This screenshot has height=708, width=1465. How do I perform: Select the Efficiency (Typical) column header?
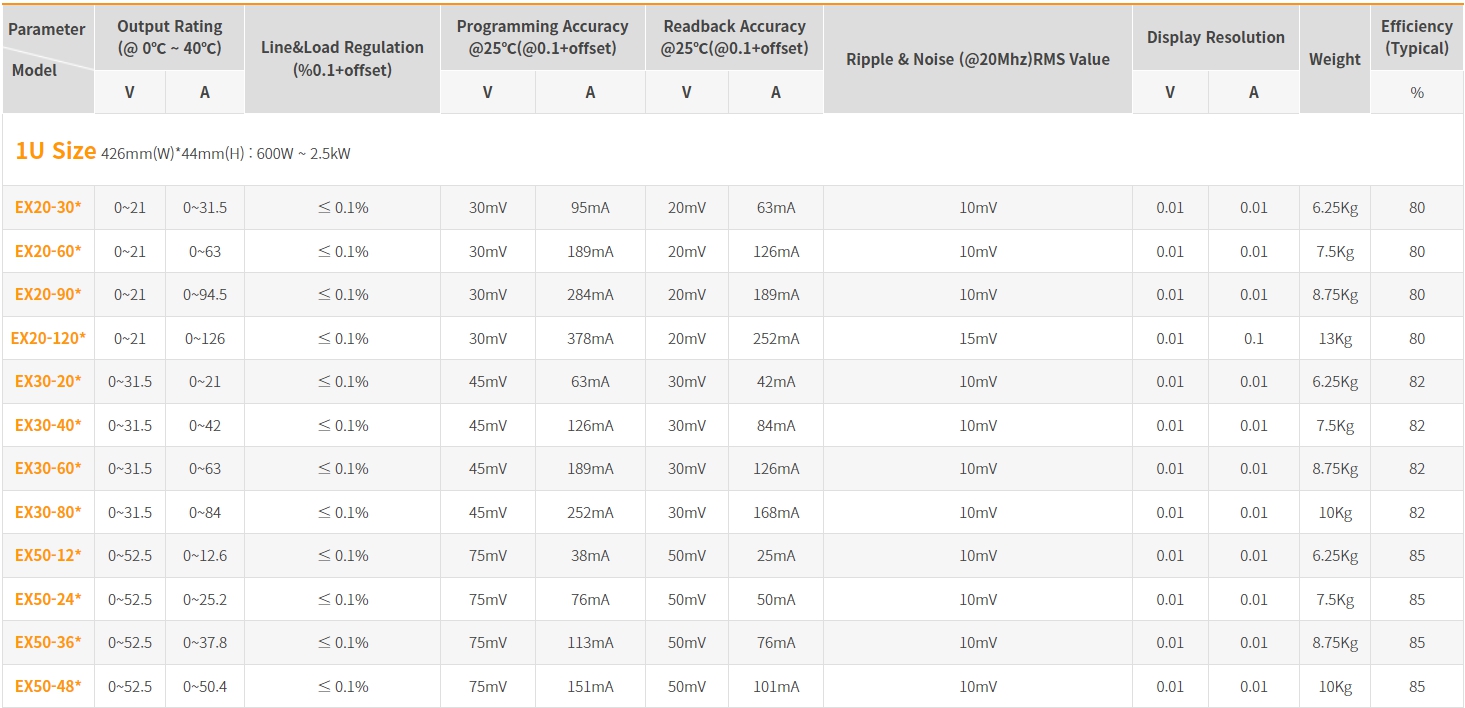1416,37
